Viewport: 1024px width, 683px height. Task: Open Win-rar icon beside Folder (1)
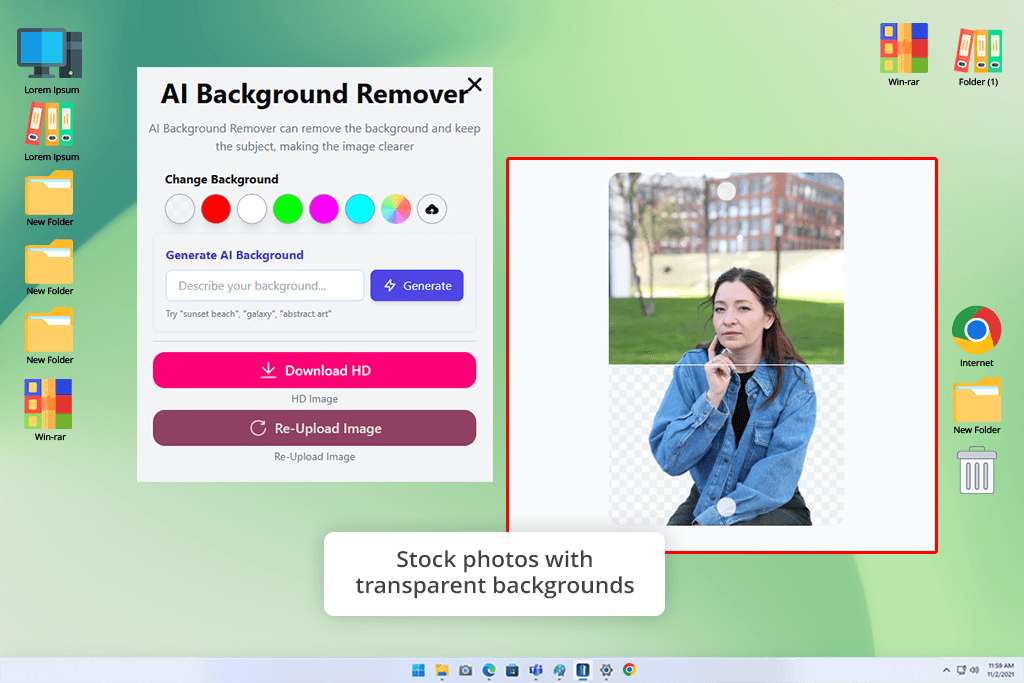903,55
